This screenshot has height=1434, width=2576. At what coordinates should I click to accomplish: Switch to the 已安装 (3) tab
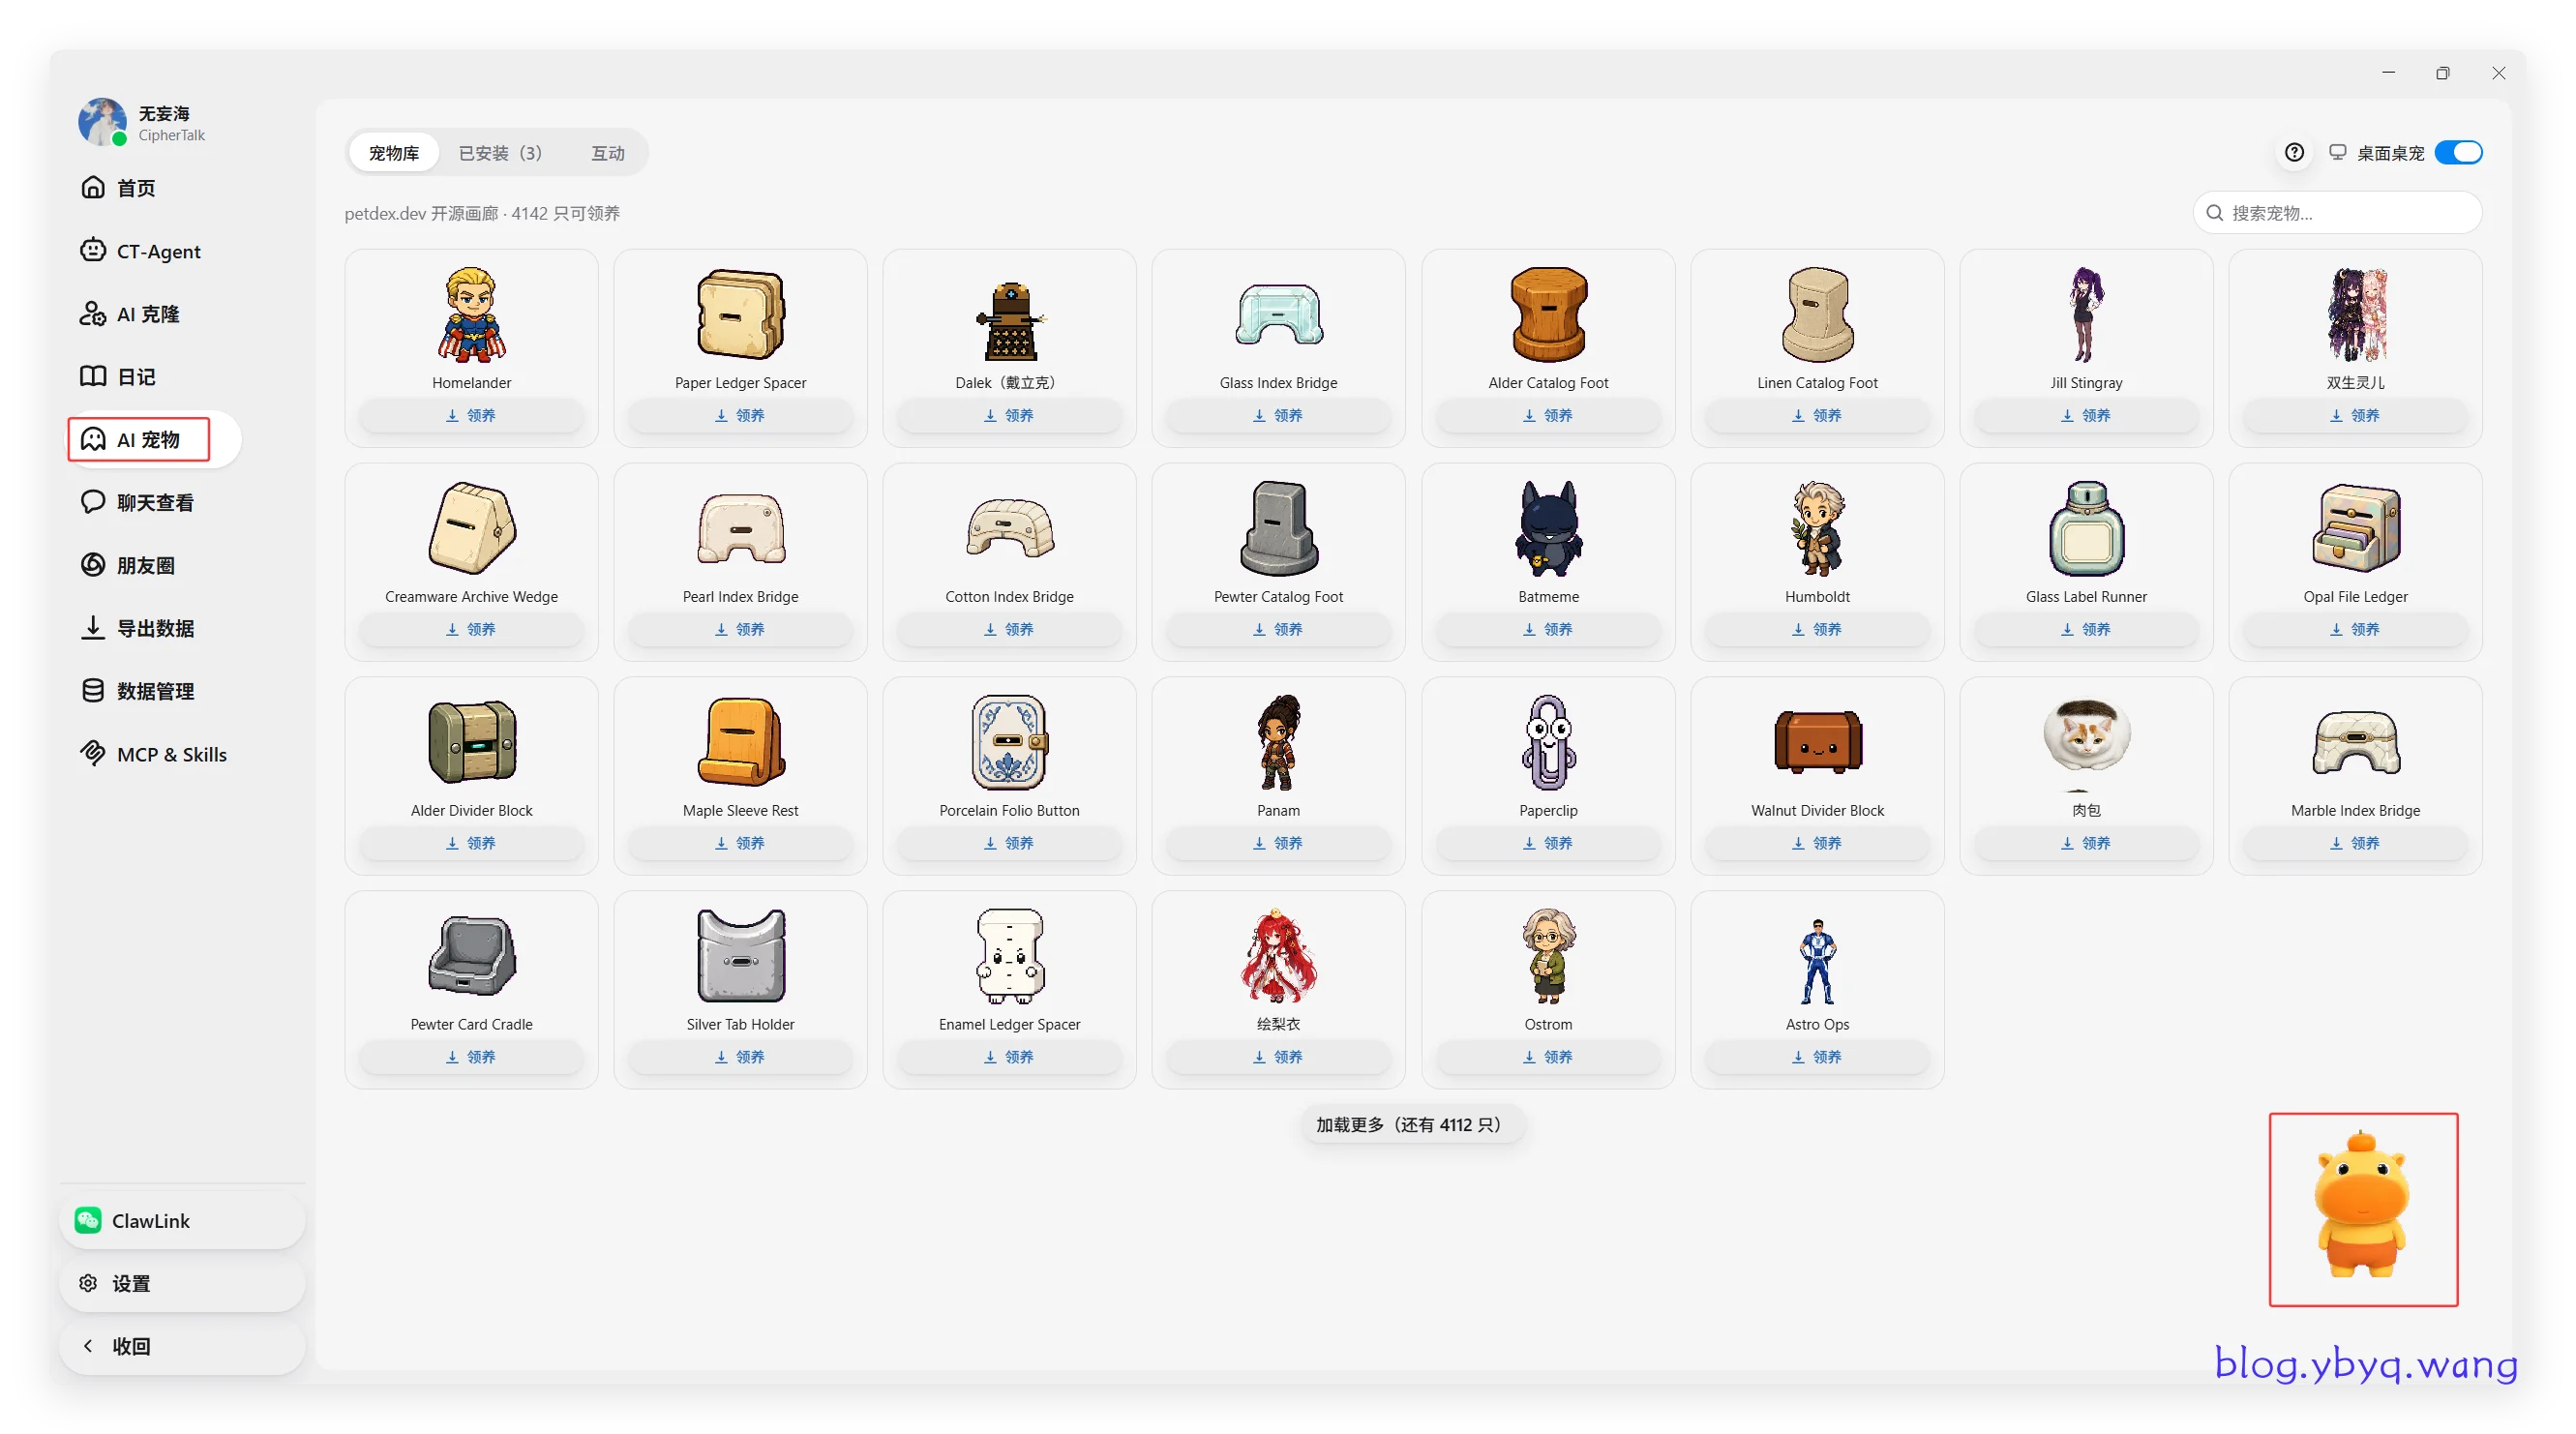(500, 153)
